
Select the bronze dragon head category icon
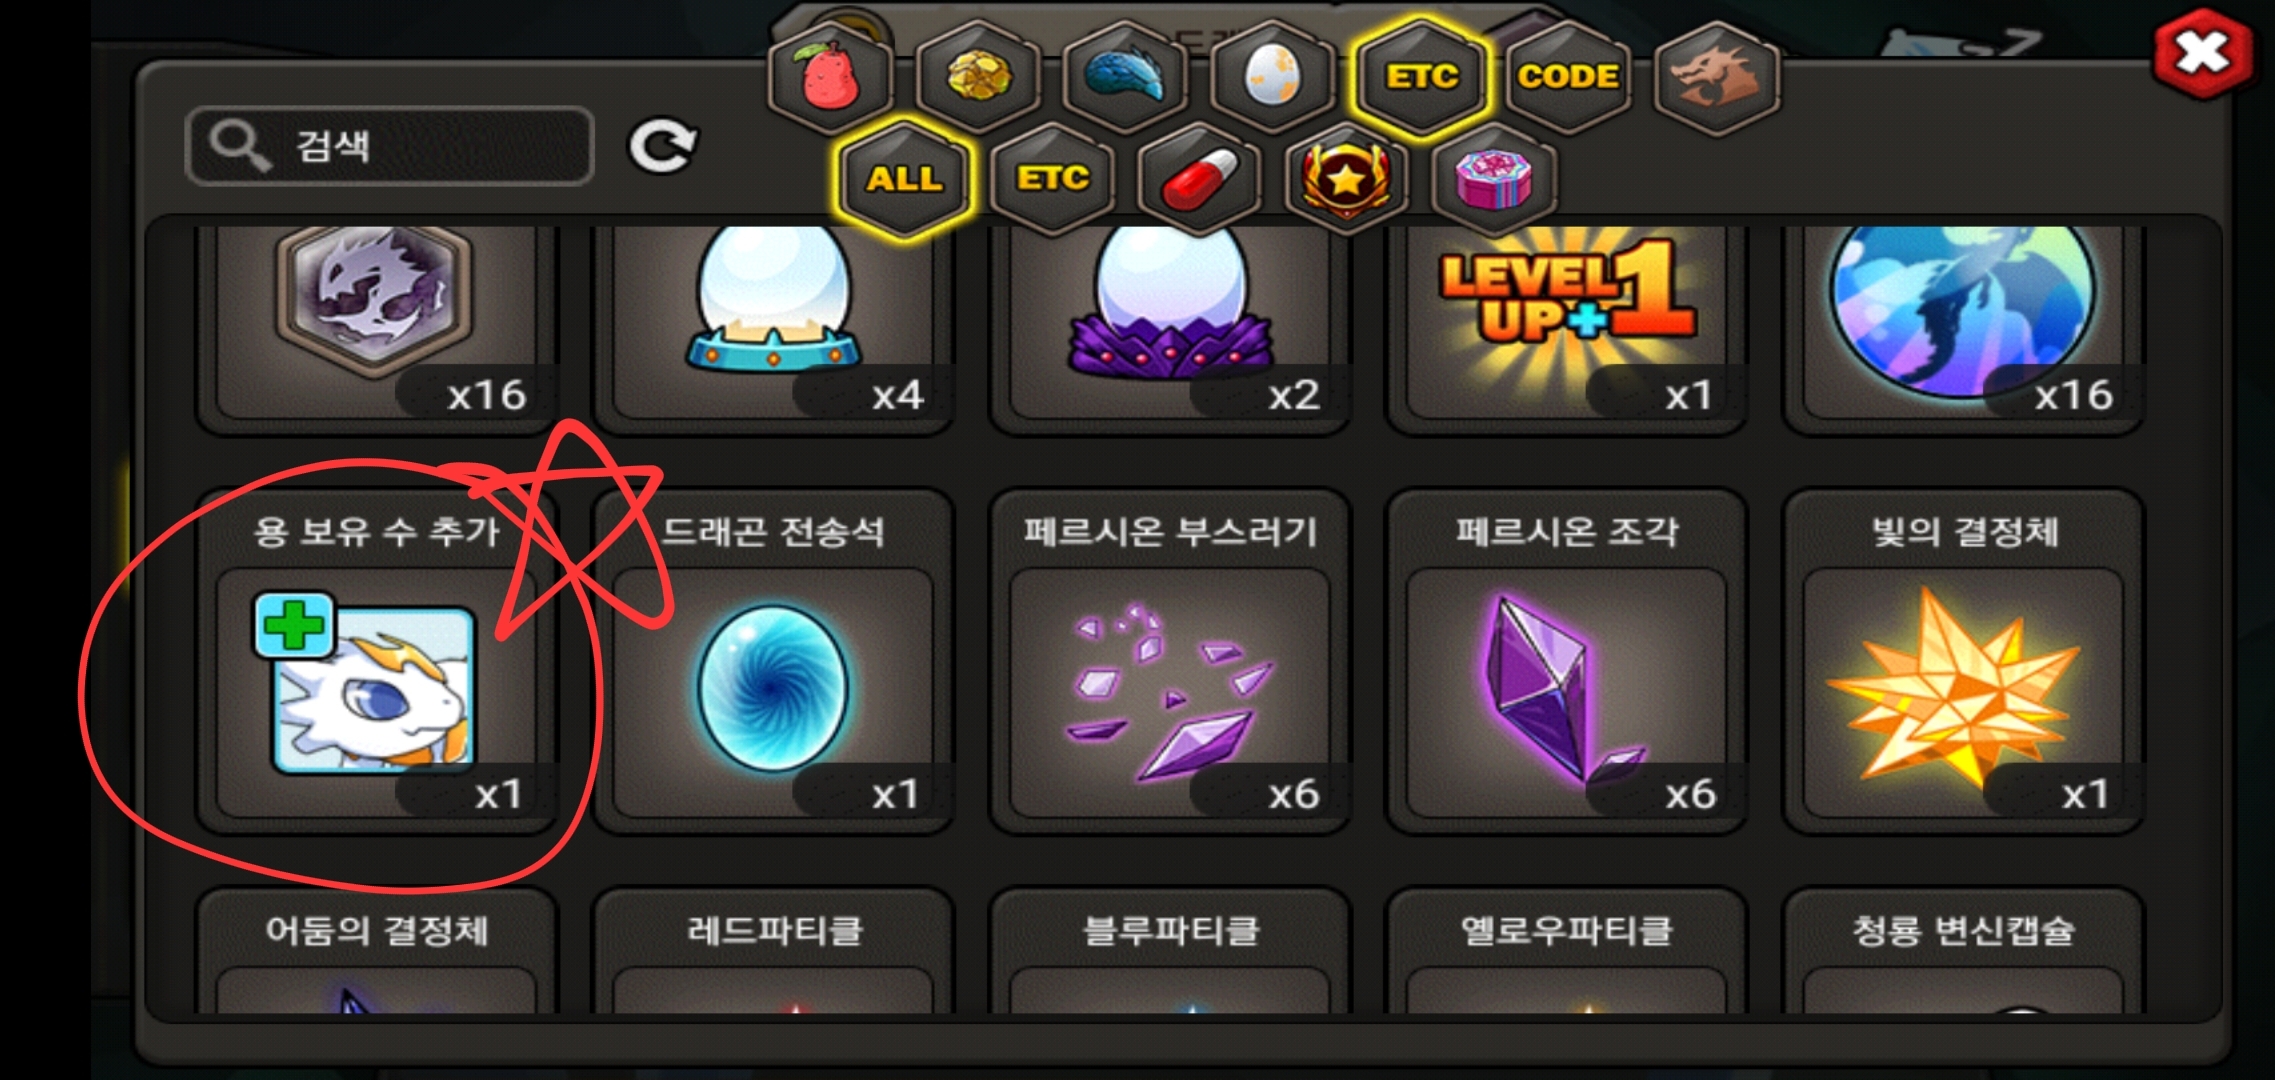pos(1716,76)
